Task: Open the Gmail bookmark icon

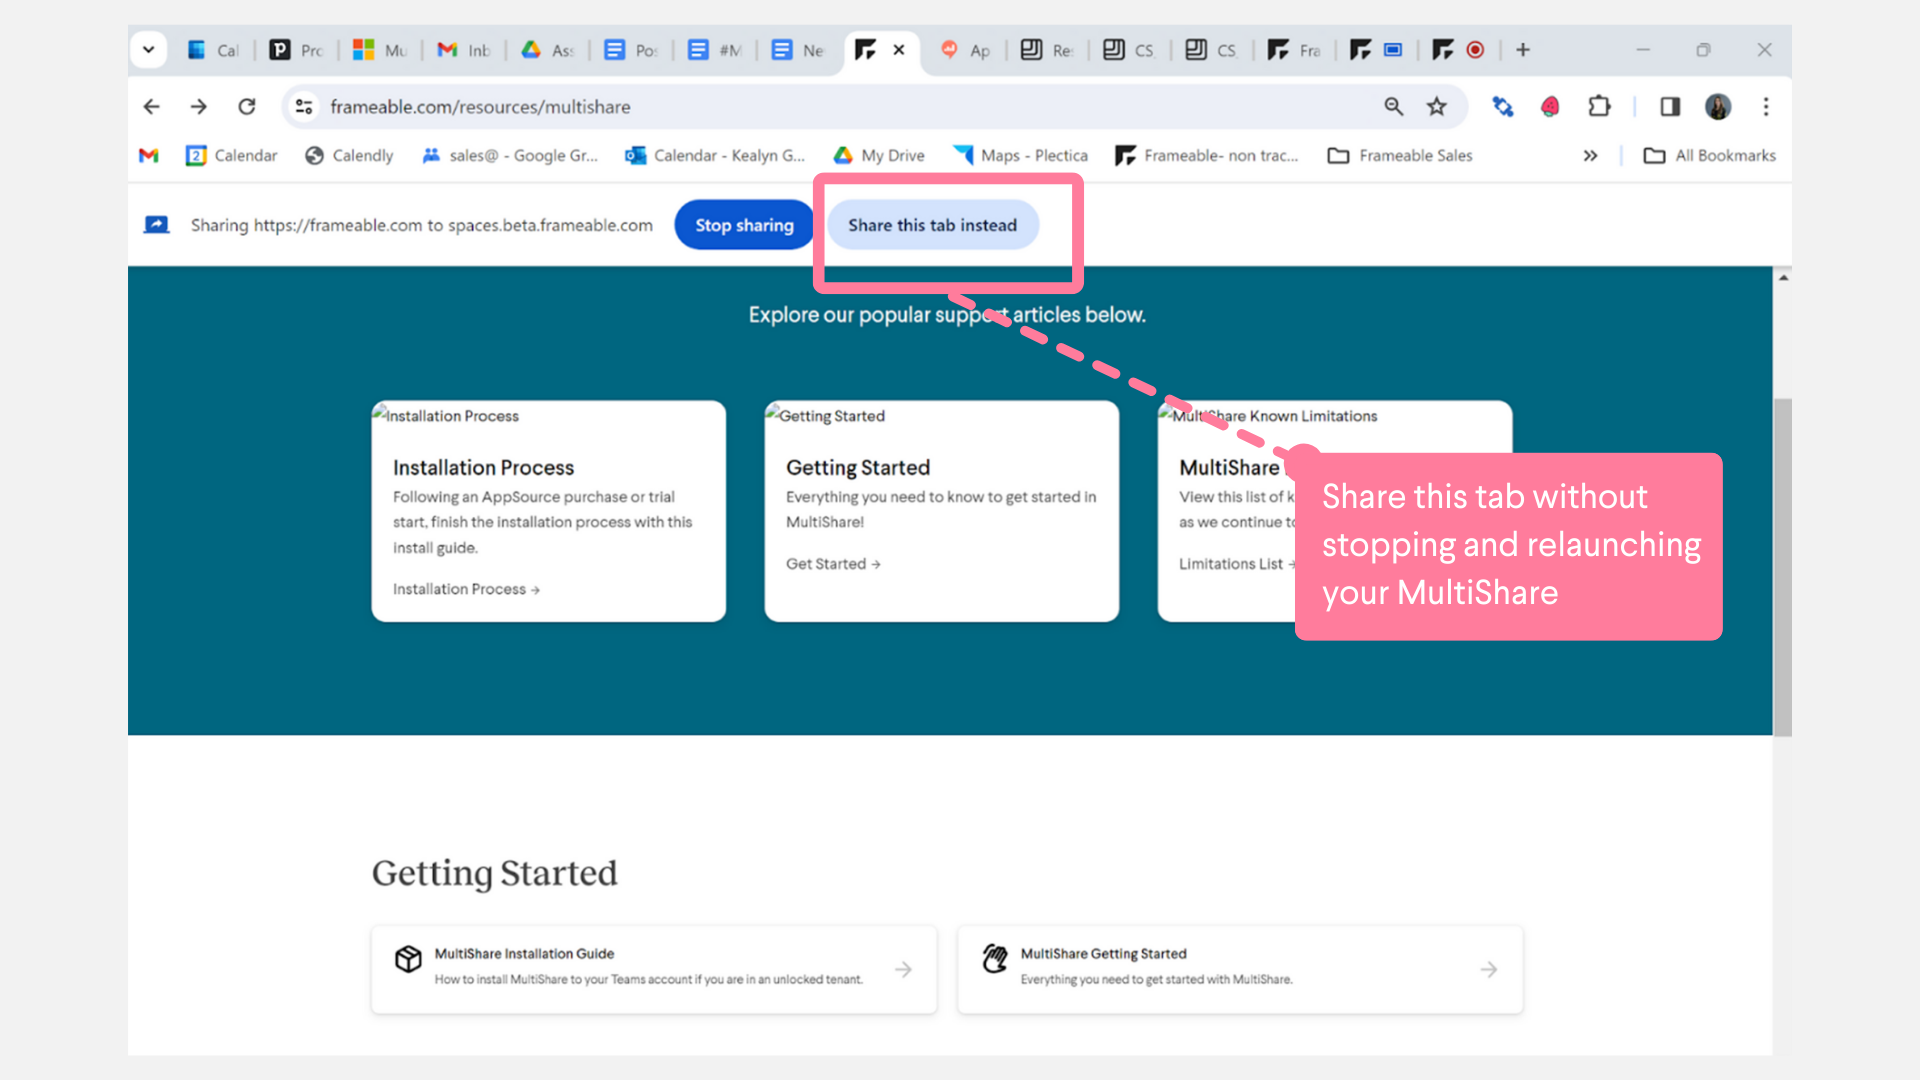Action: (x=149, y=155)
